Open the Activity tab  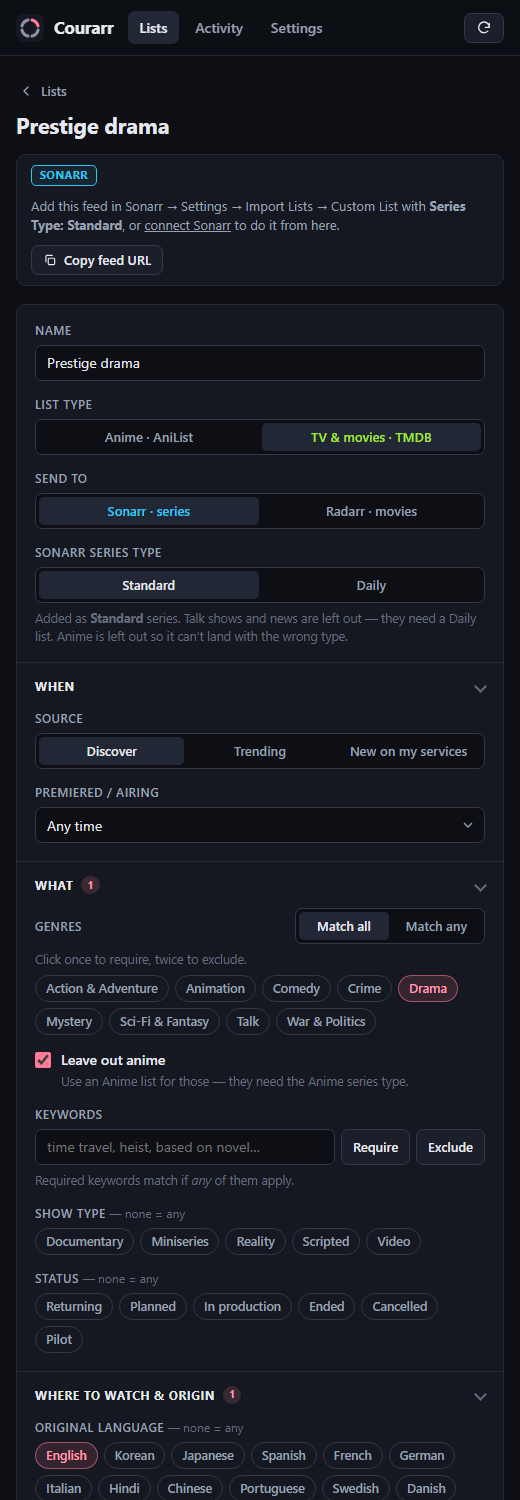[219, 28]
